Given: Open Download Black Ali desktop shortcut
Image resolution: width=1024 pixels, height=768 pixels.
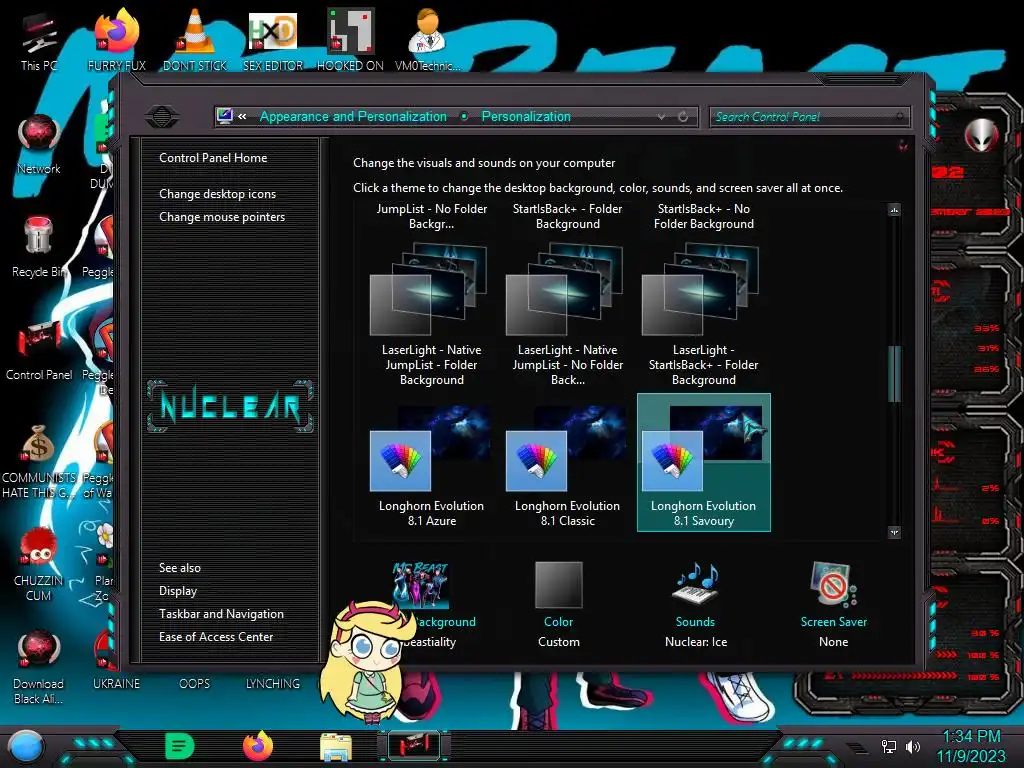Looking at the screenshot, I should point(39,667).
